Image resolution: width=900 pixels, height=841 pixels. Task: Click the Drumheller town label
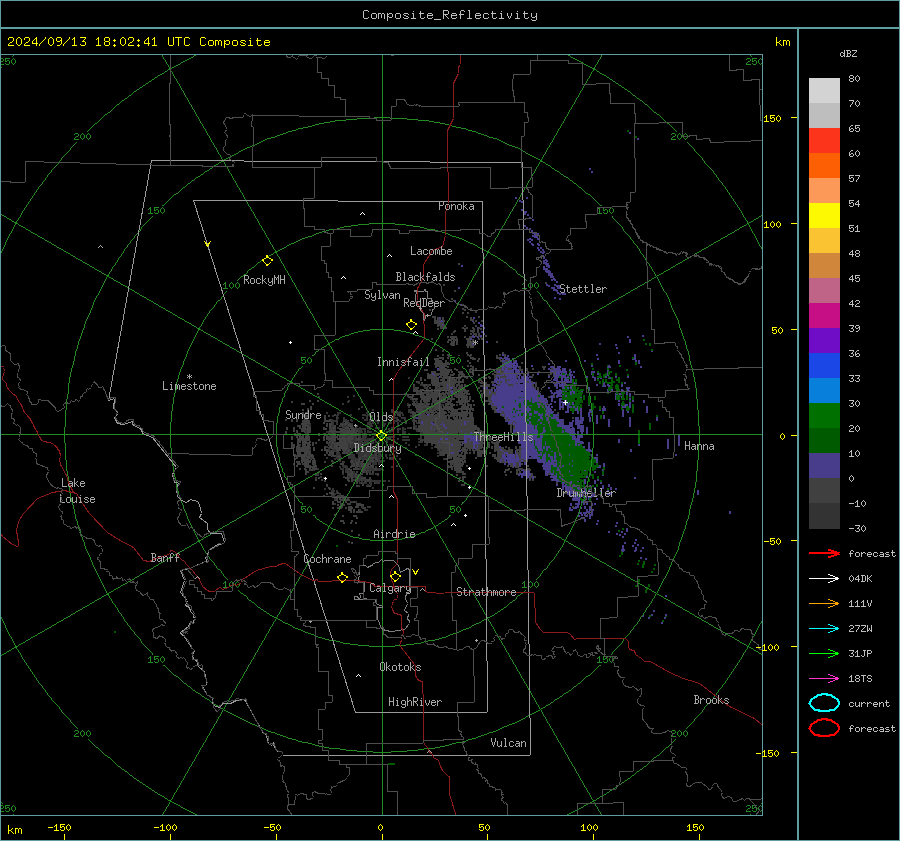586,493
